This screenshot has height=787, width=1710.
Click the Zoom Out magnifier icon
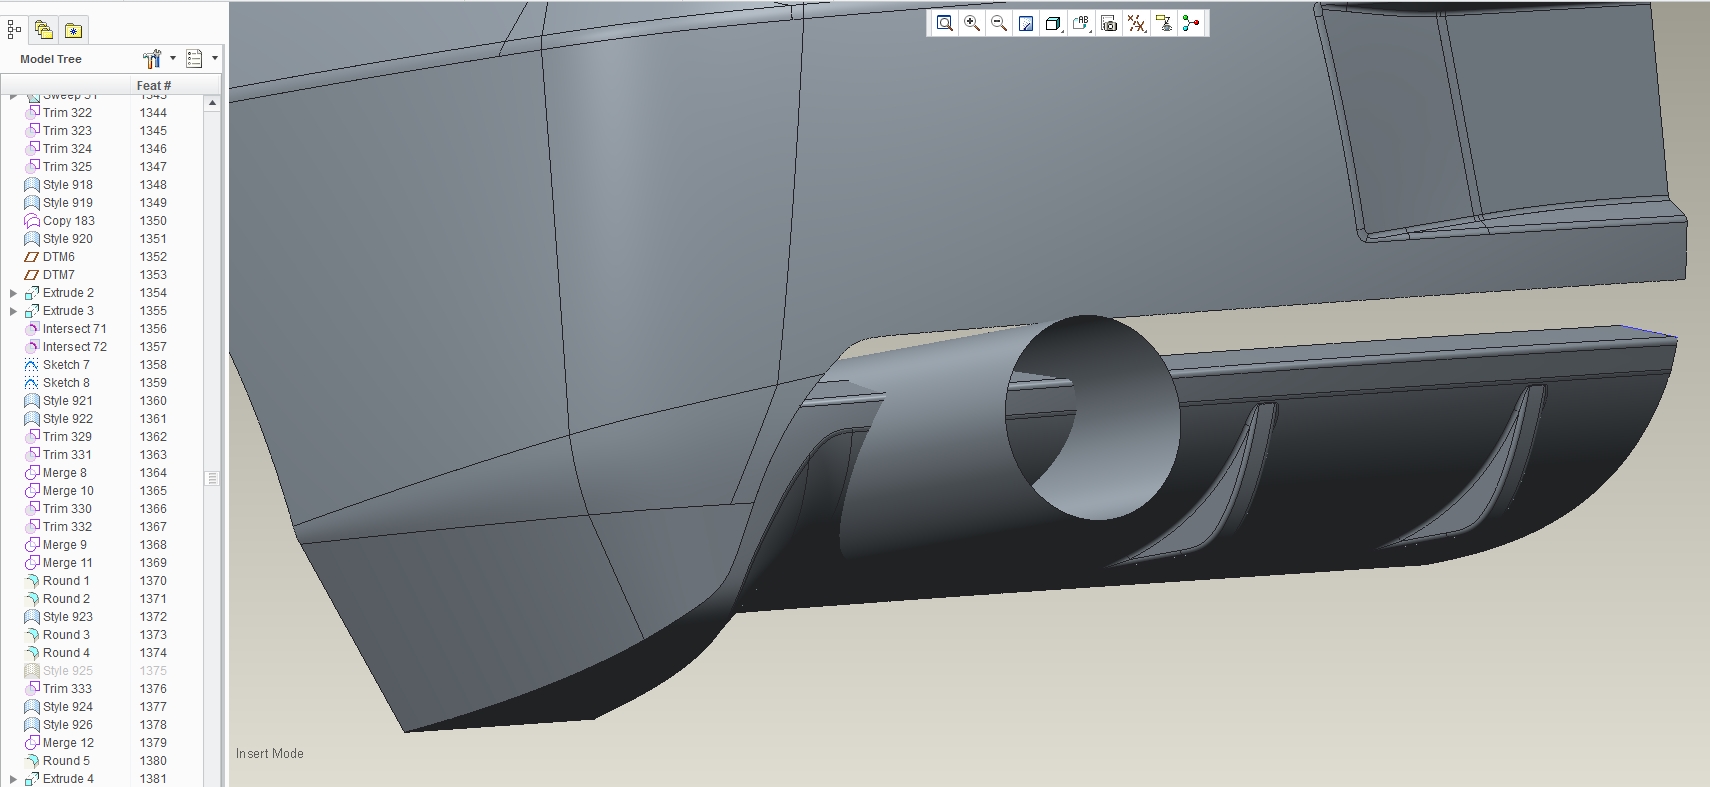[998, 23]
